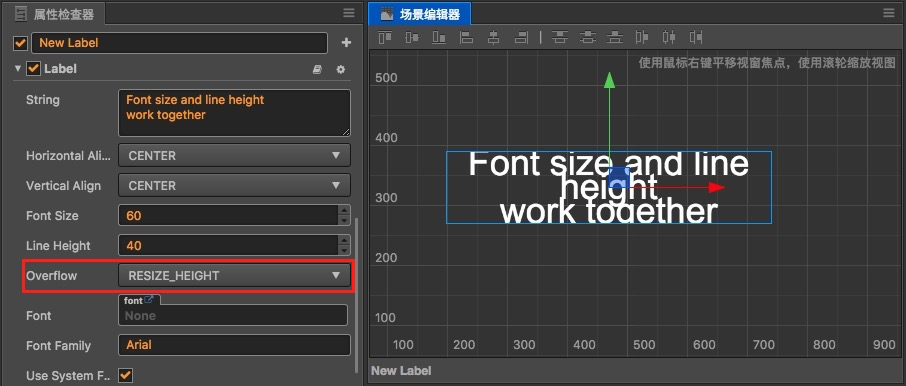Click the scene hint text about 鼠标右键平移
Image resolution: width=906 pixels, height=386 pixels.
coord(767,63)
